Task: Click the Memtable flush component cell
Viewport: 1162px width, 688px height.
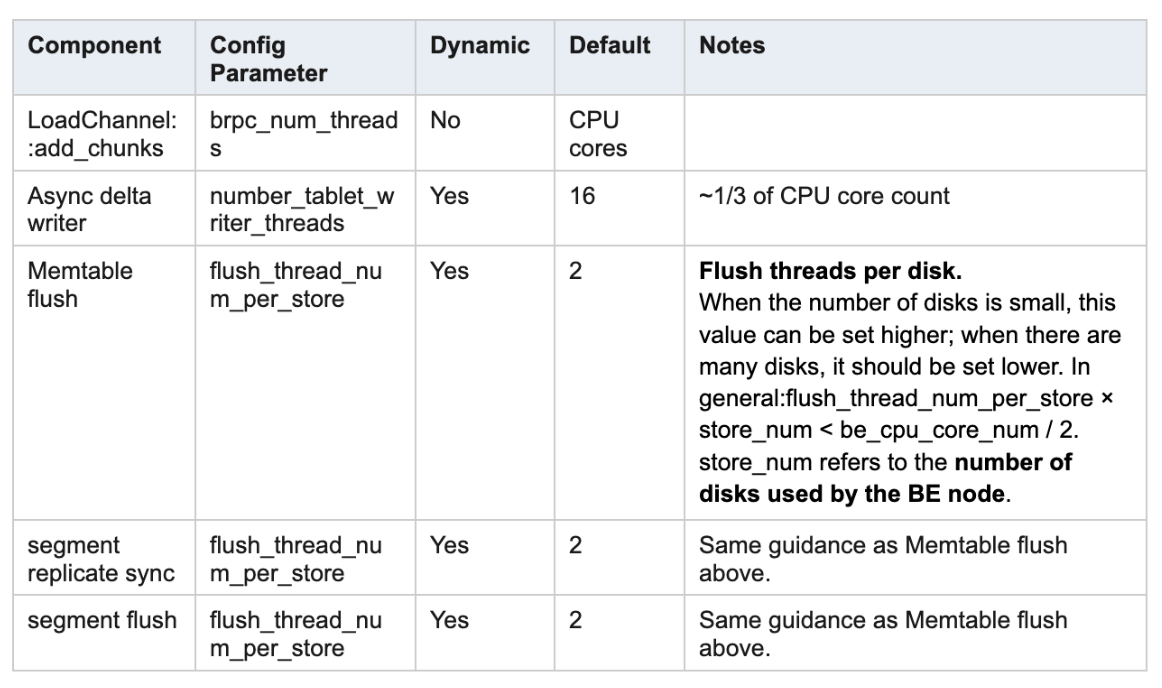Action: click(76, 286)
